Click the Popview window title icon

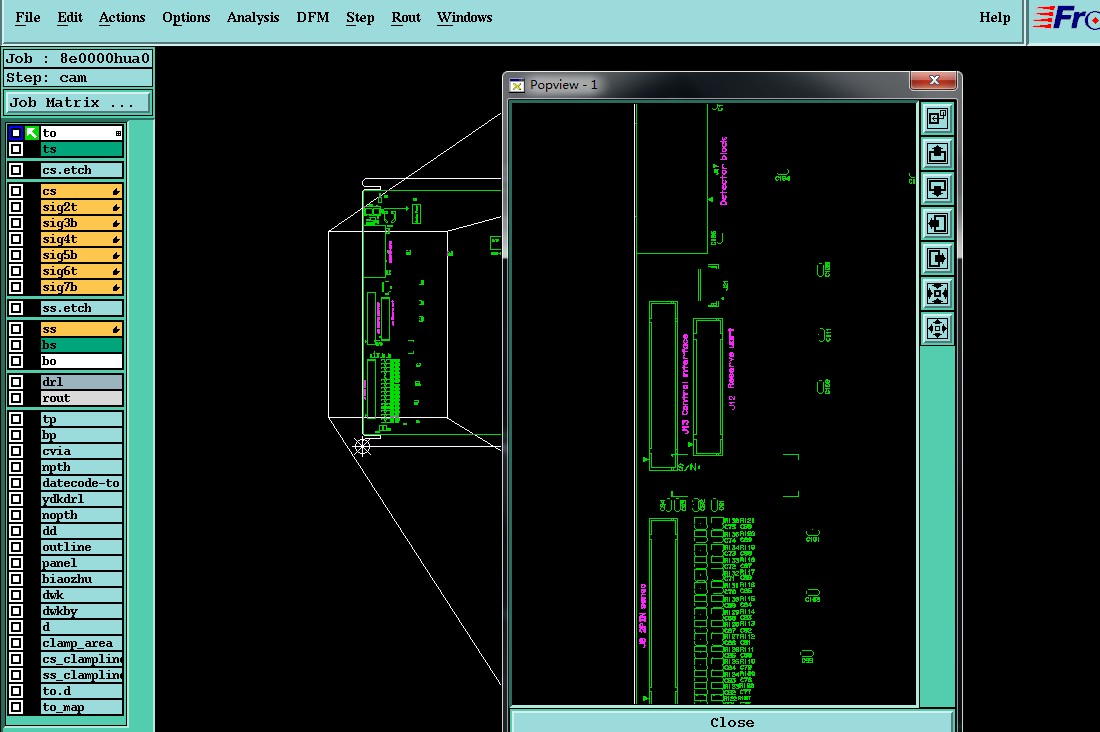coord(517,86)
